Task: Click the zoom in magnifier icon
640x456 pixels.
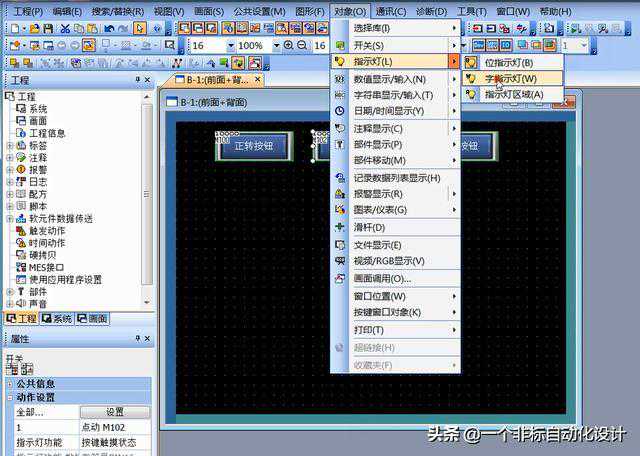Action: coord(289,46)
